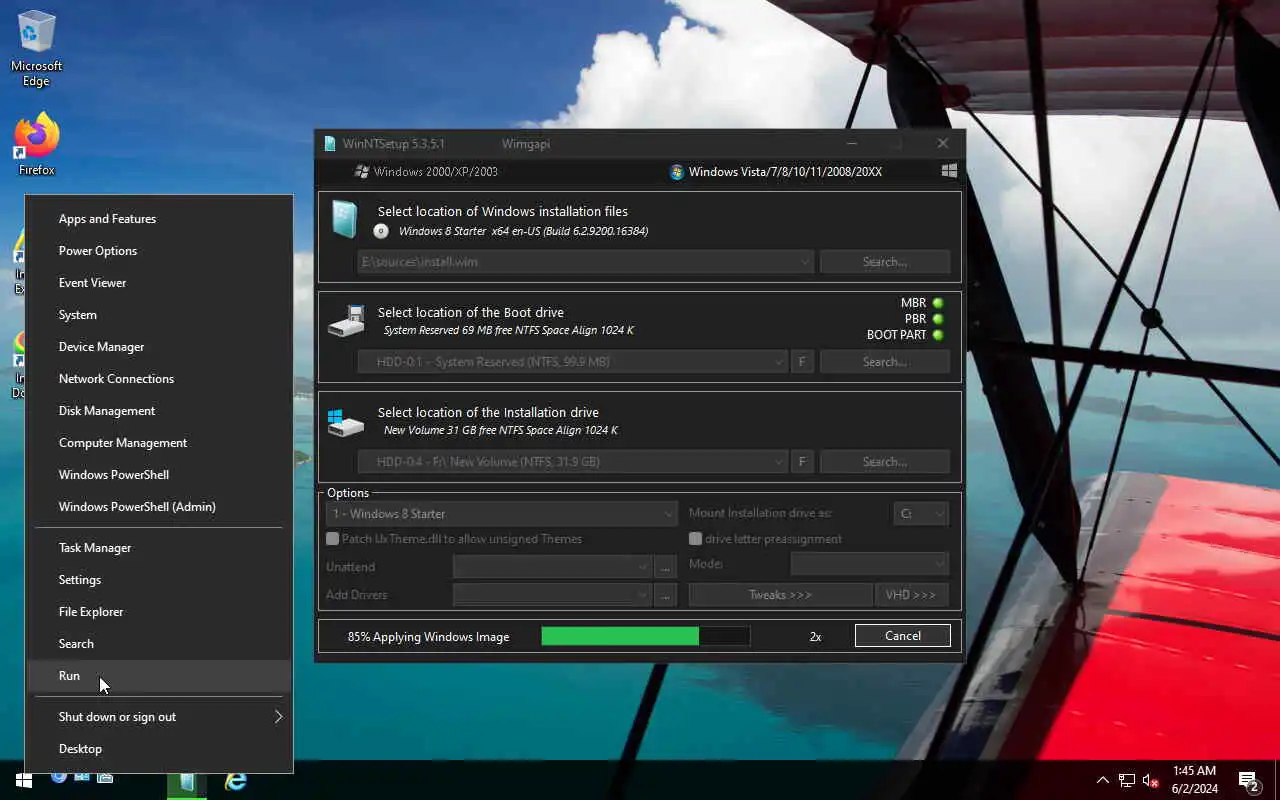
Task: Click the green MBR status light
Action: 938,303
